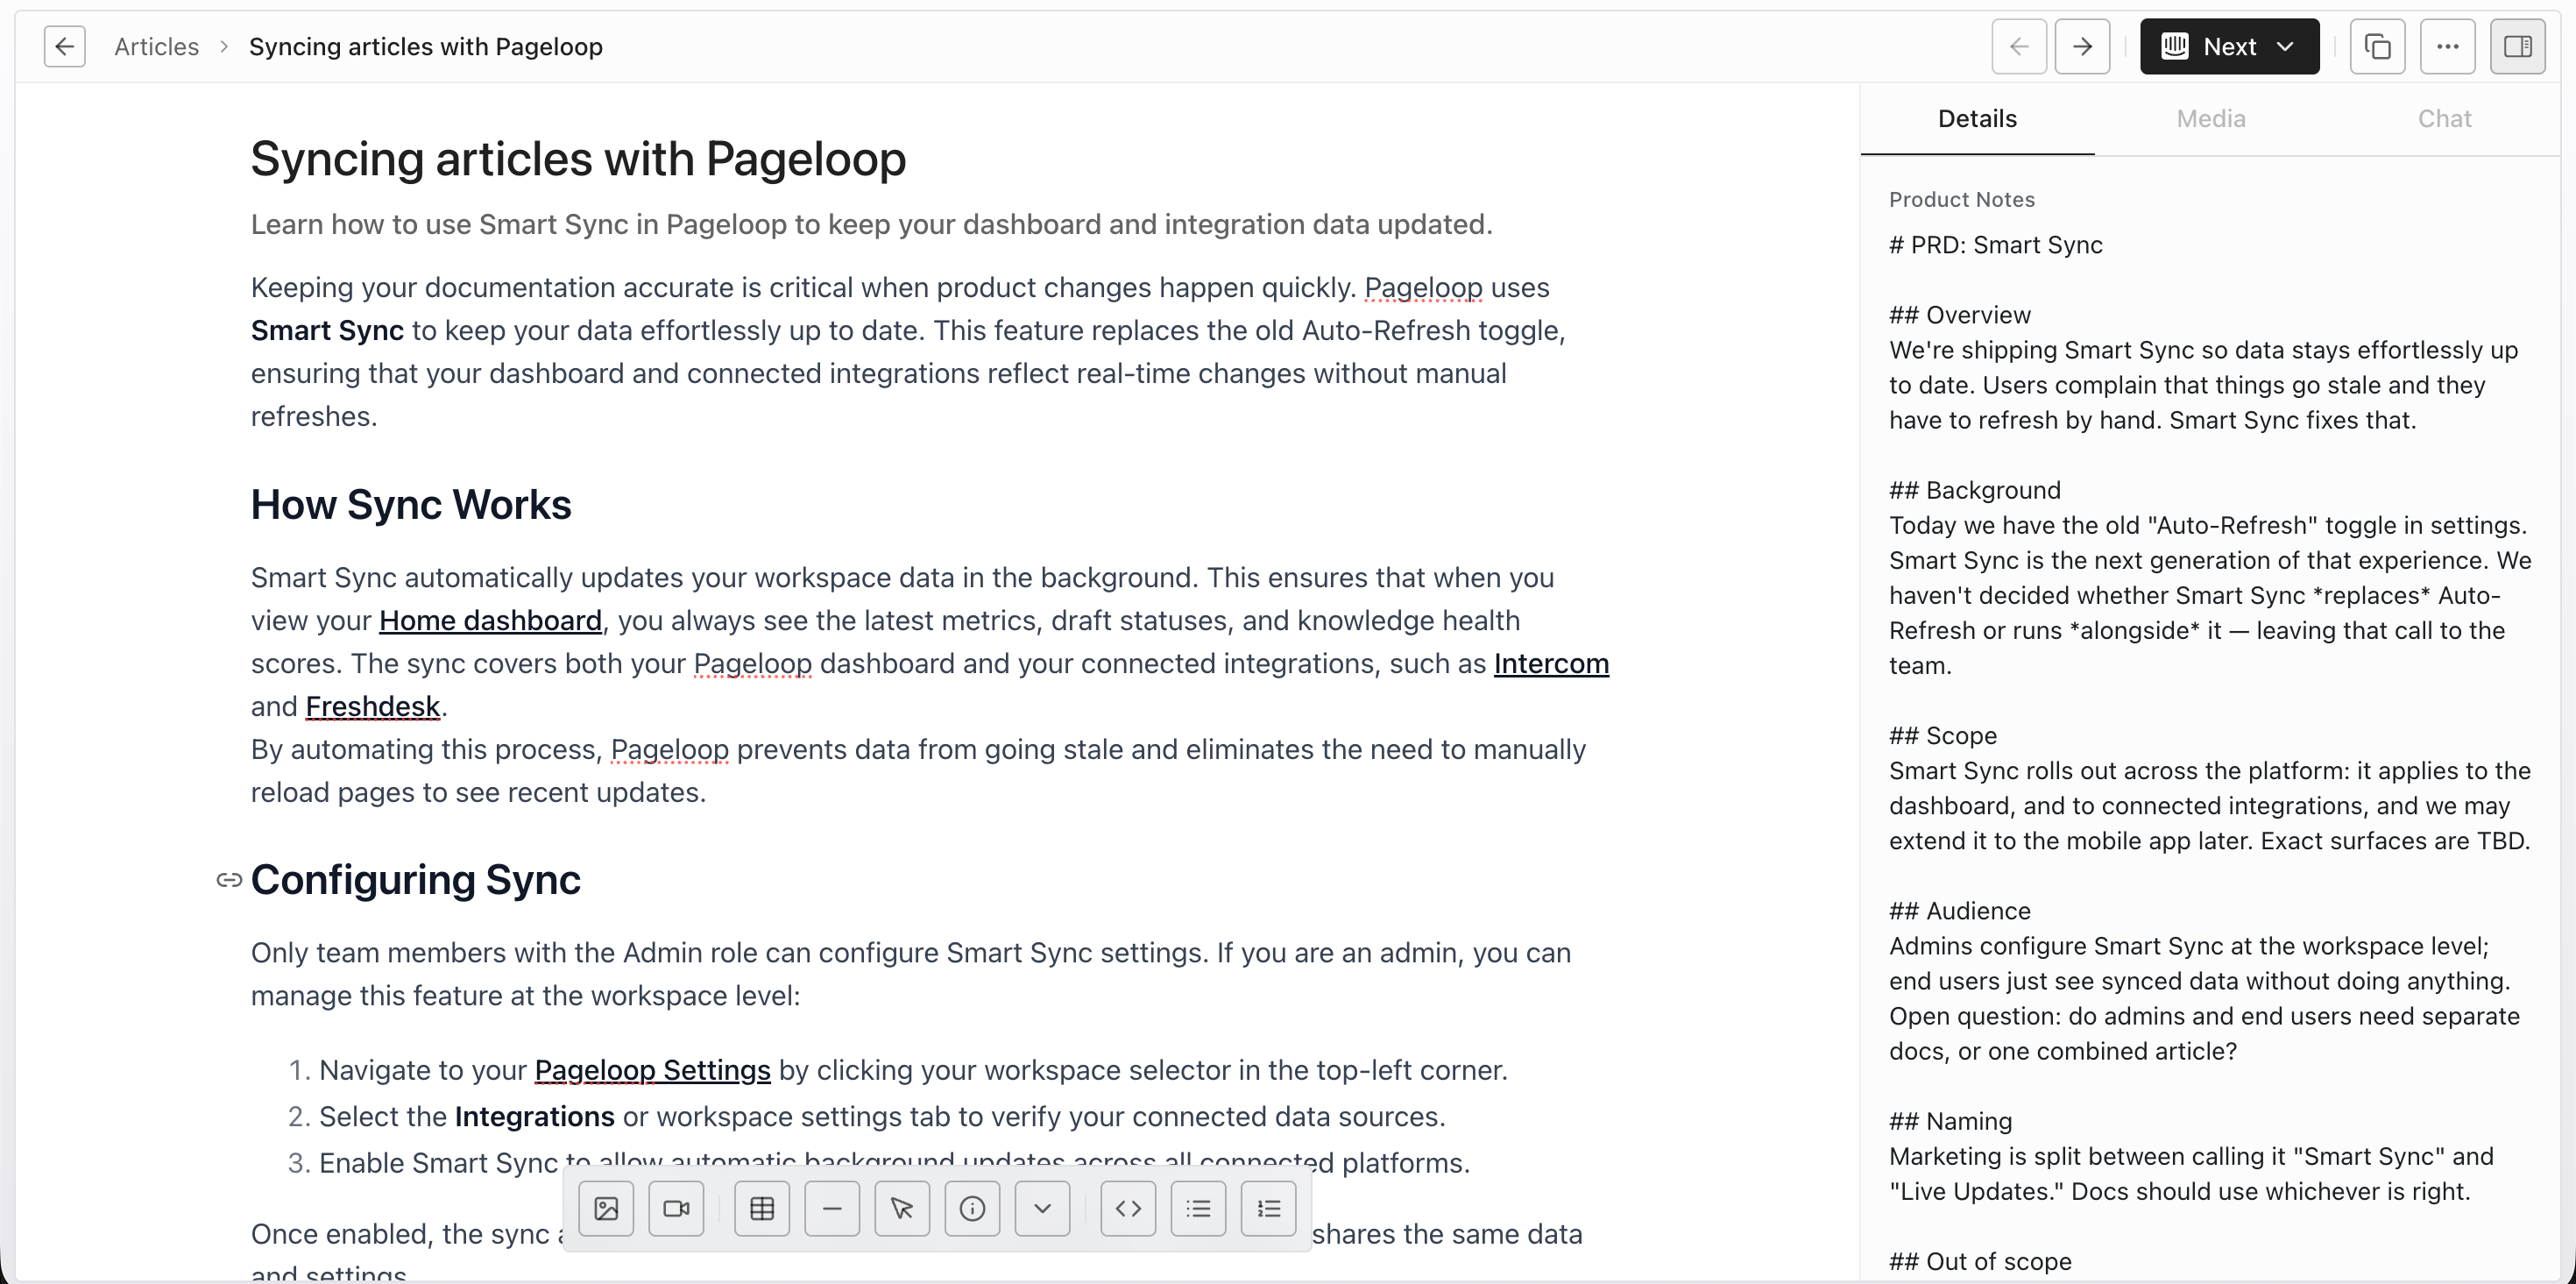Switch to the Chat tab

2444,118
